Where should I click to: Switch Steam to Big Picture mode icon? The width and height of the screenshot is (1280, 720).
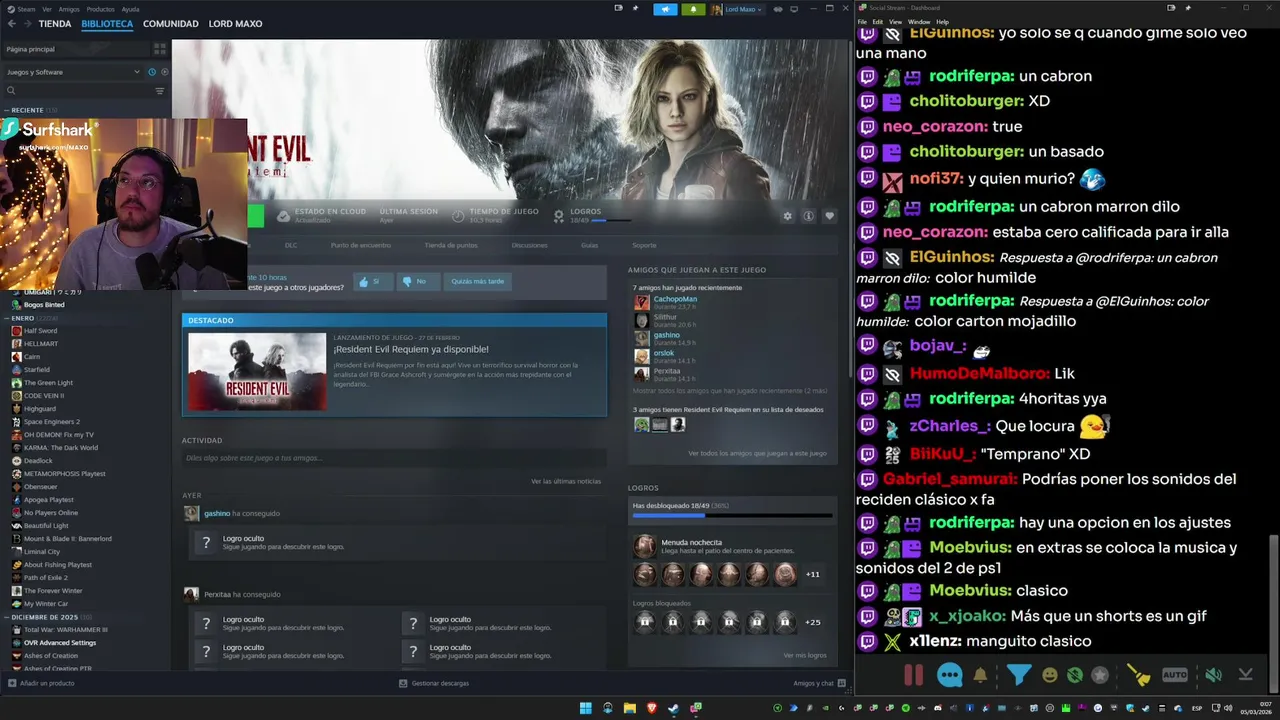(x=794, y=9)
